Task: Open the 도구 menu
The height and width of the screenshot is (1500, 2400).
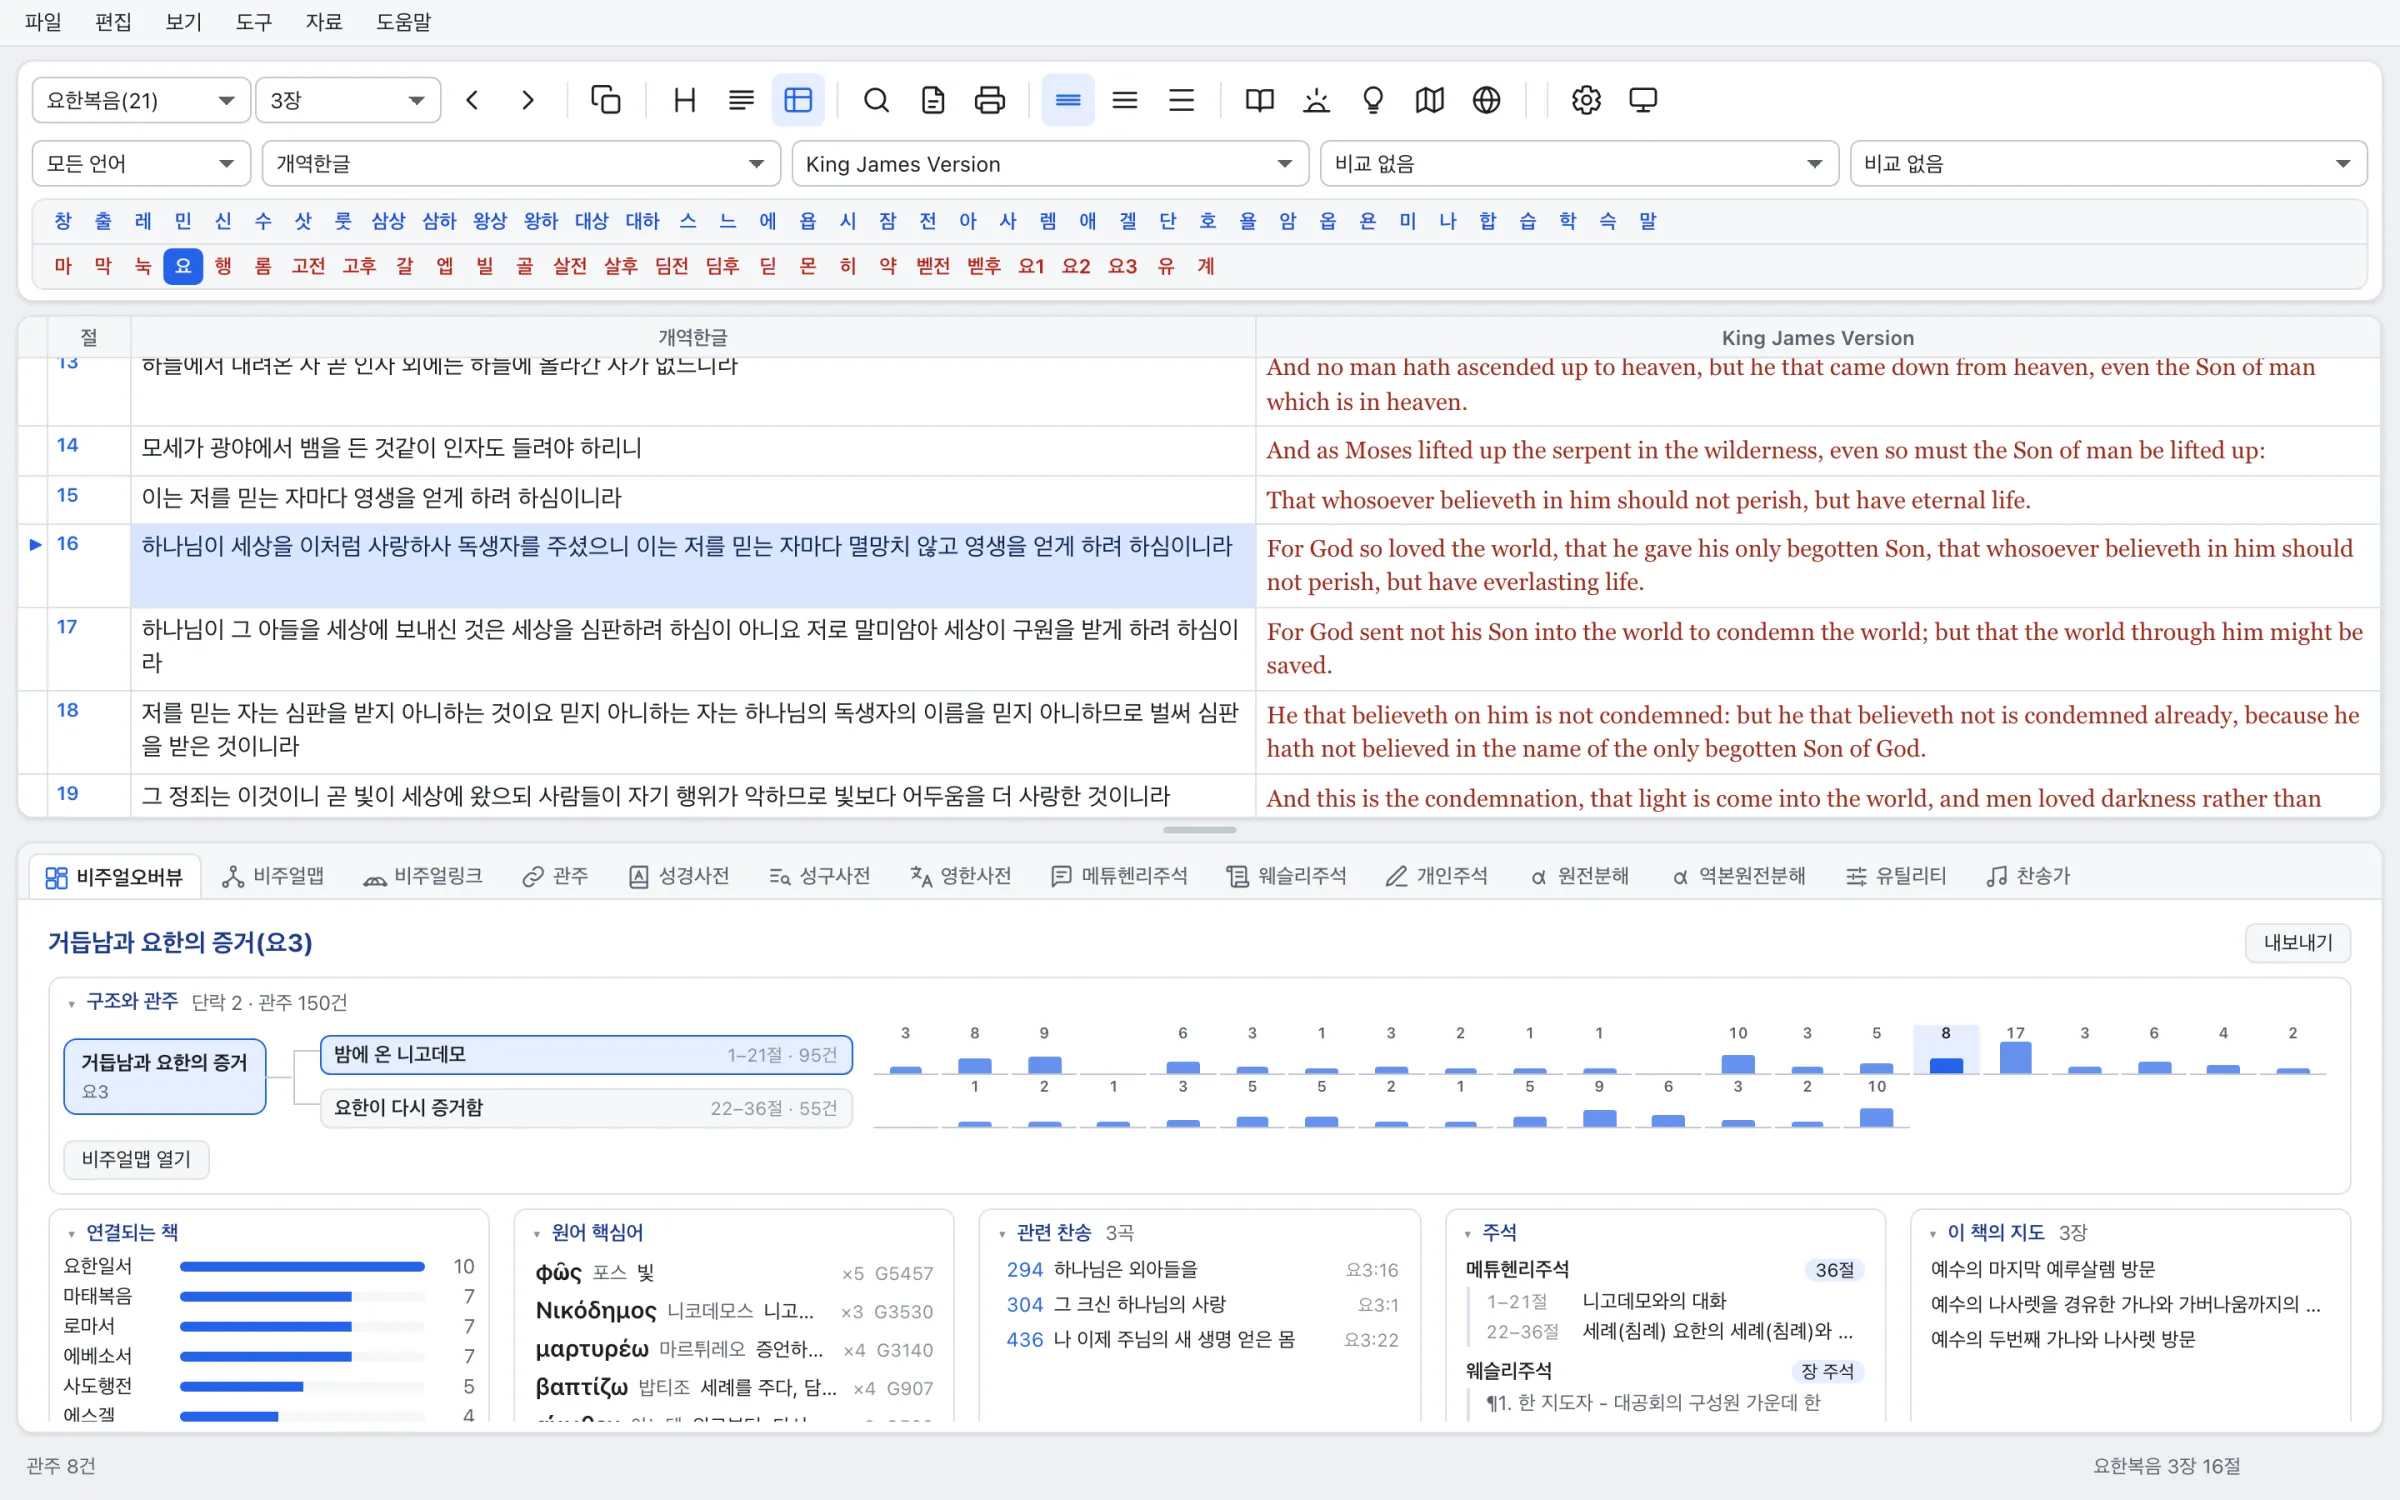Action: tap(253, 21)
